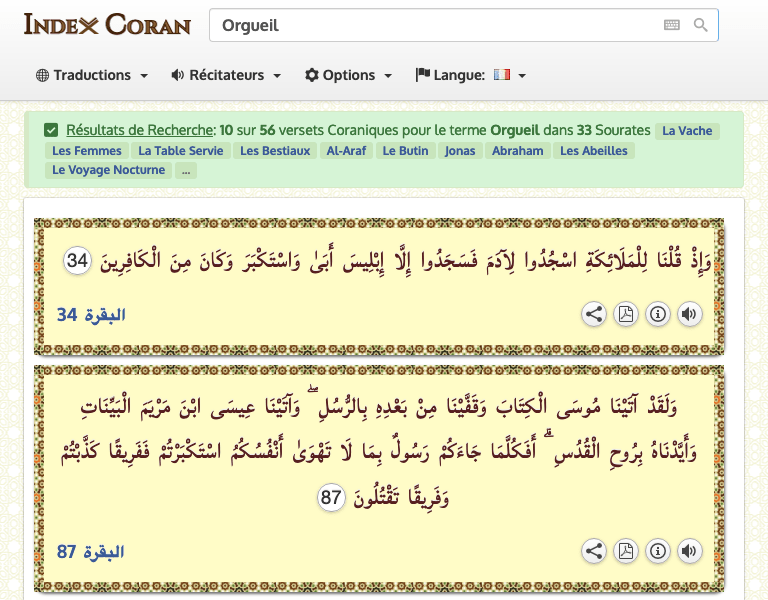This screenshot has width=768, height=600.
Task: Expand the Options dropdown arrow
Action: click(x=388, y=76)
